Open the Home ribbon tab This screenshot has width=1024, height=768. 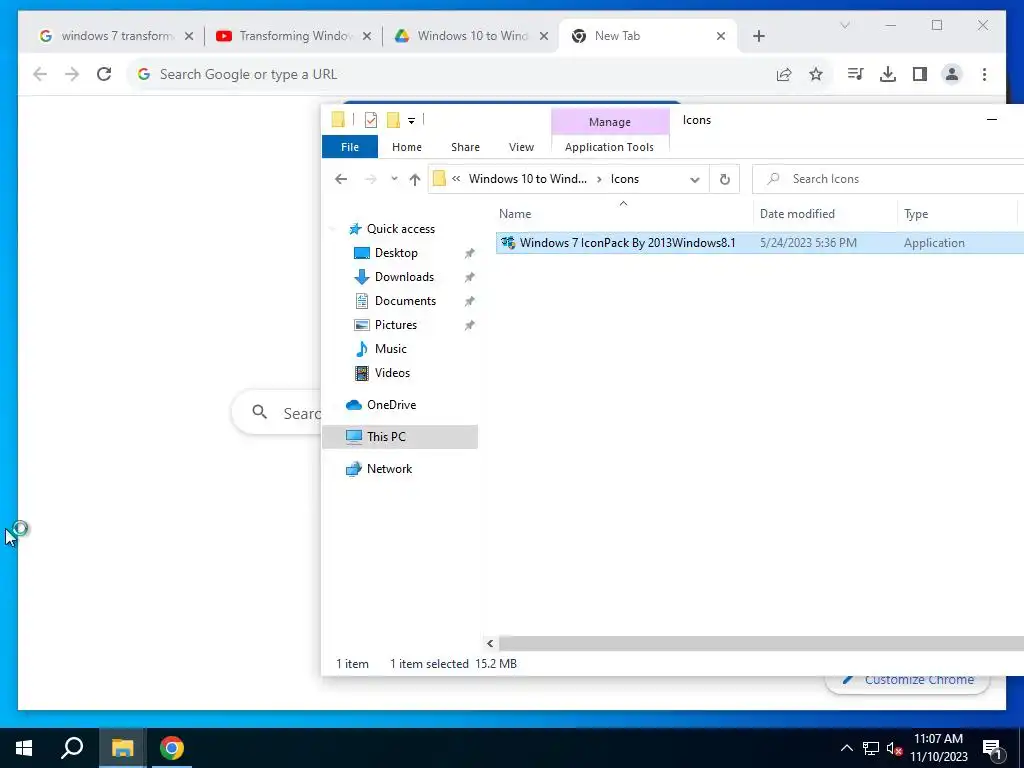coord(407,147)
